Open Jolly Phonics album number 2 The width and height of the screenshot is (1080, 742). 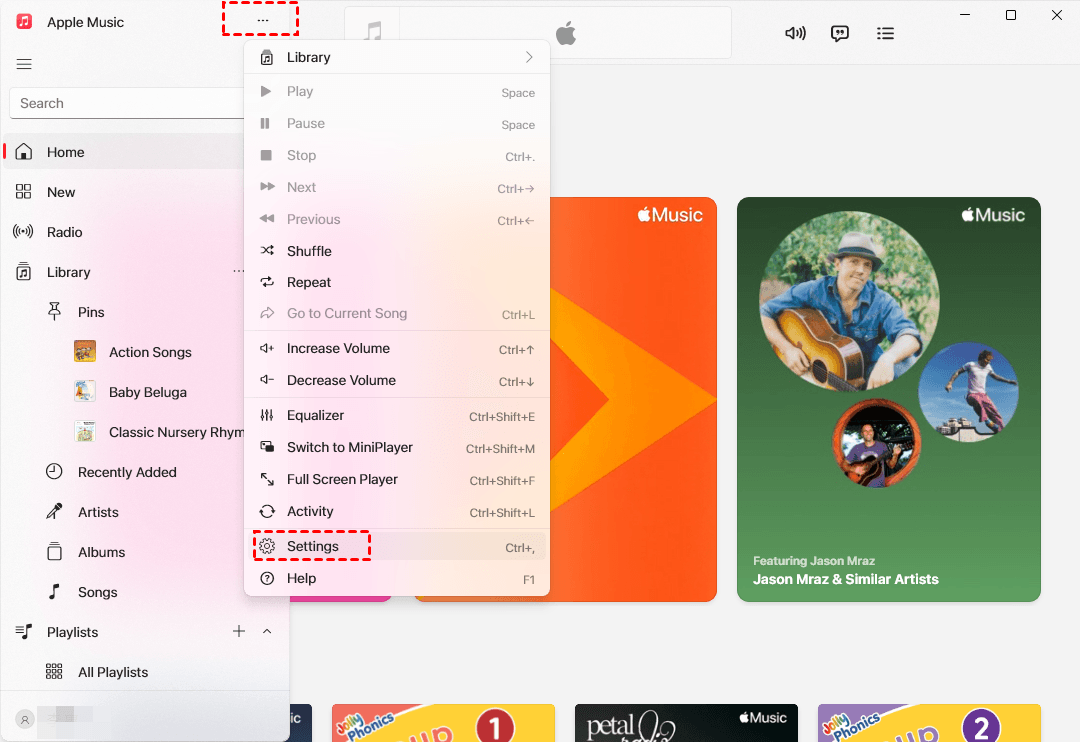pos(929,723)
